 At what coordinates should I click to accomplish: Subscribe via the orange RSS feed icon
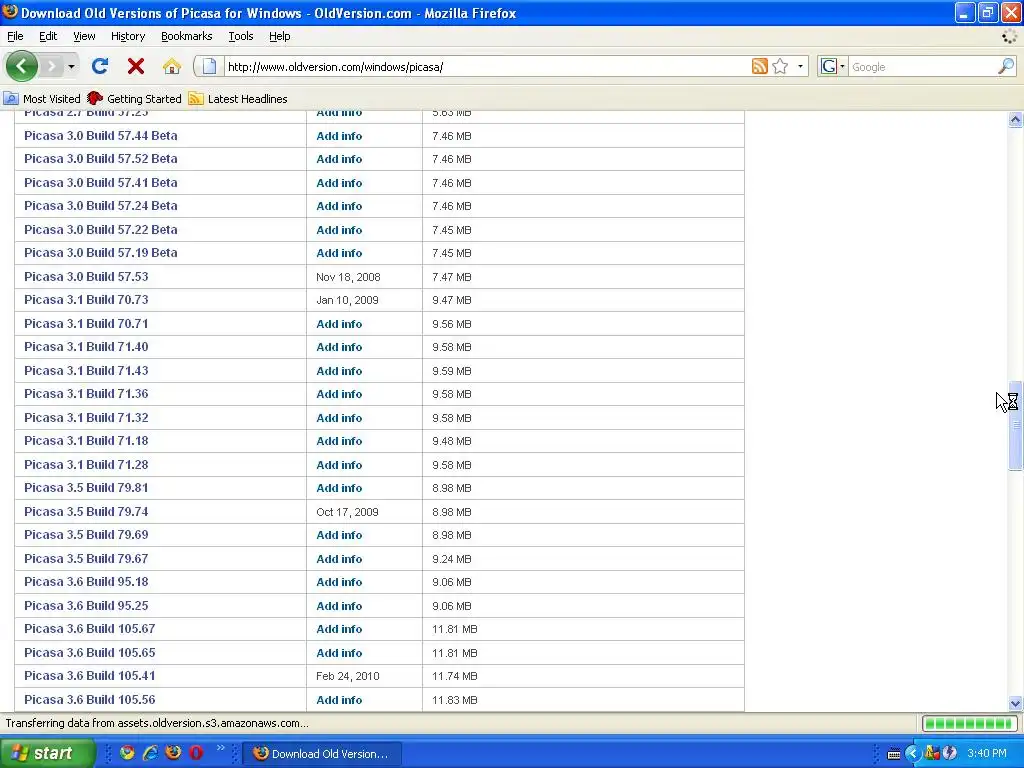760,66
